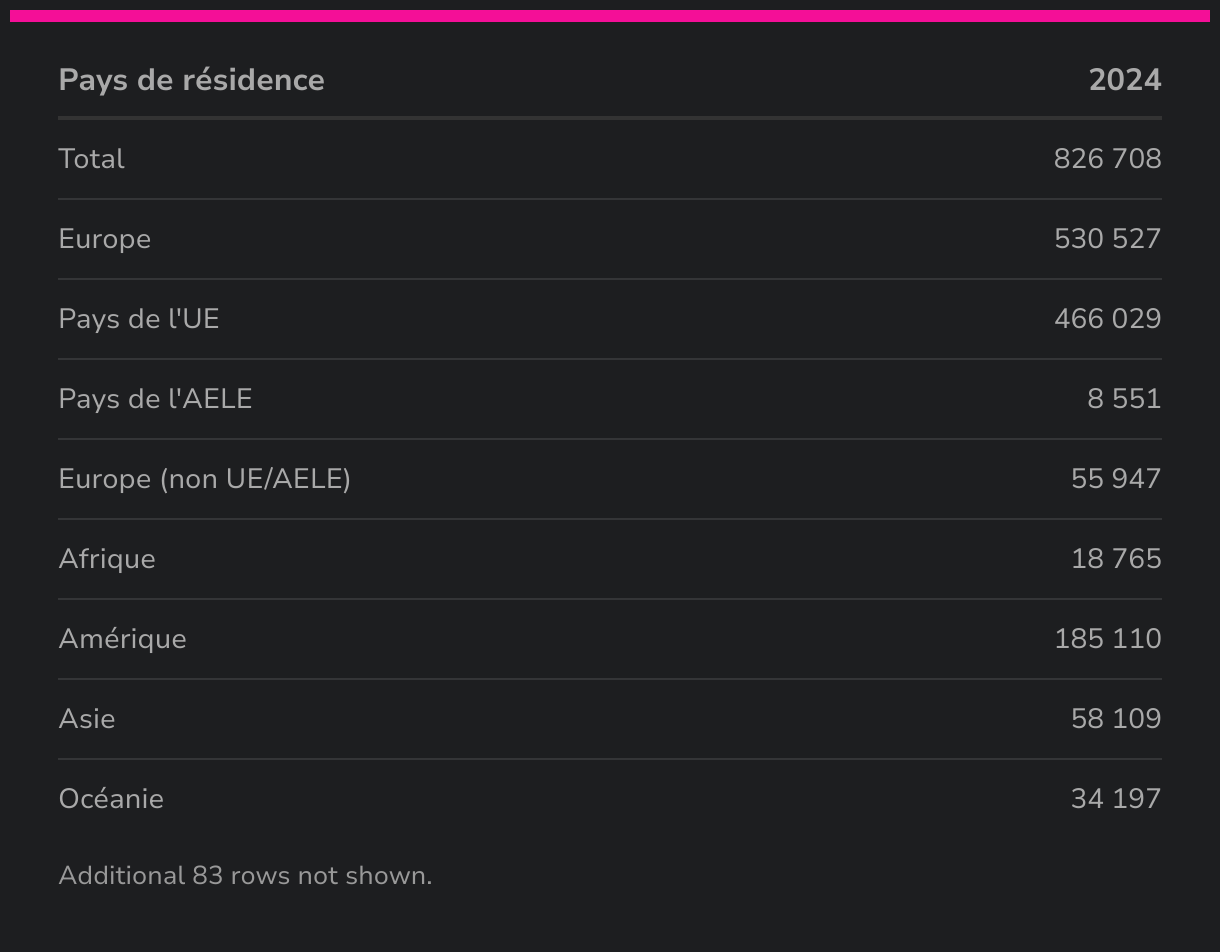Click the "Pays de résidence" column header
This screenshot has width=1220, height=952.
[x=191, y=80]
